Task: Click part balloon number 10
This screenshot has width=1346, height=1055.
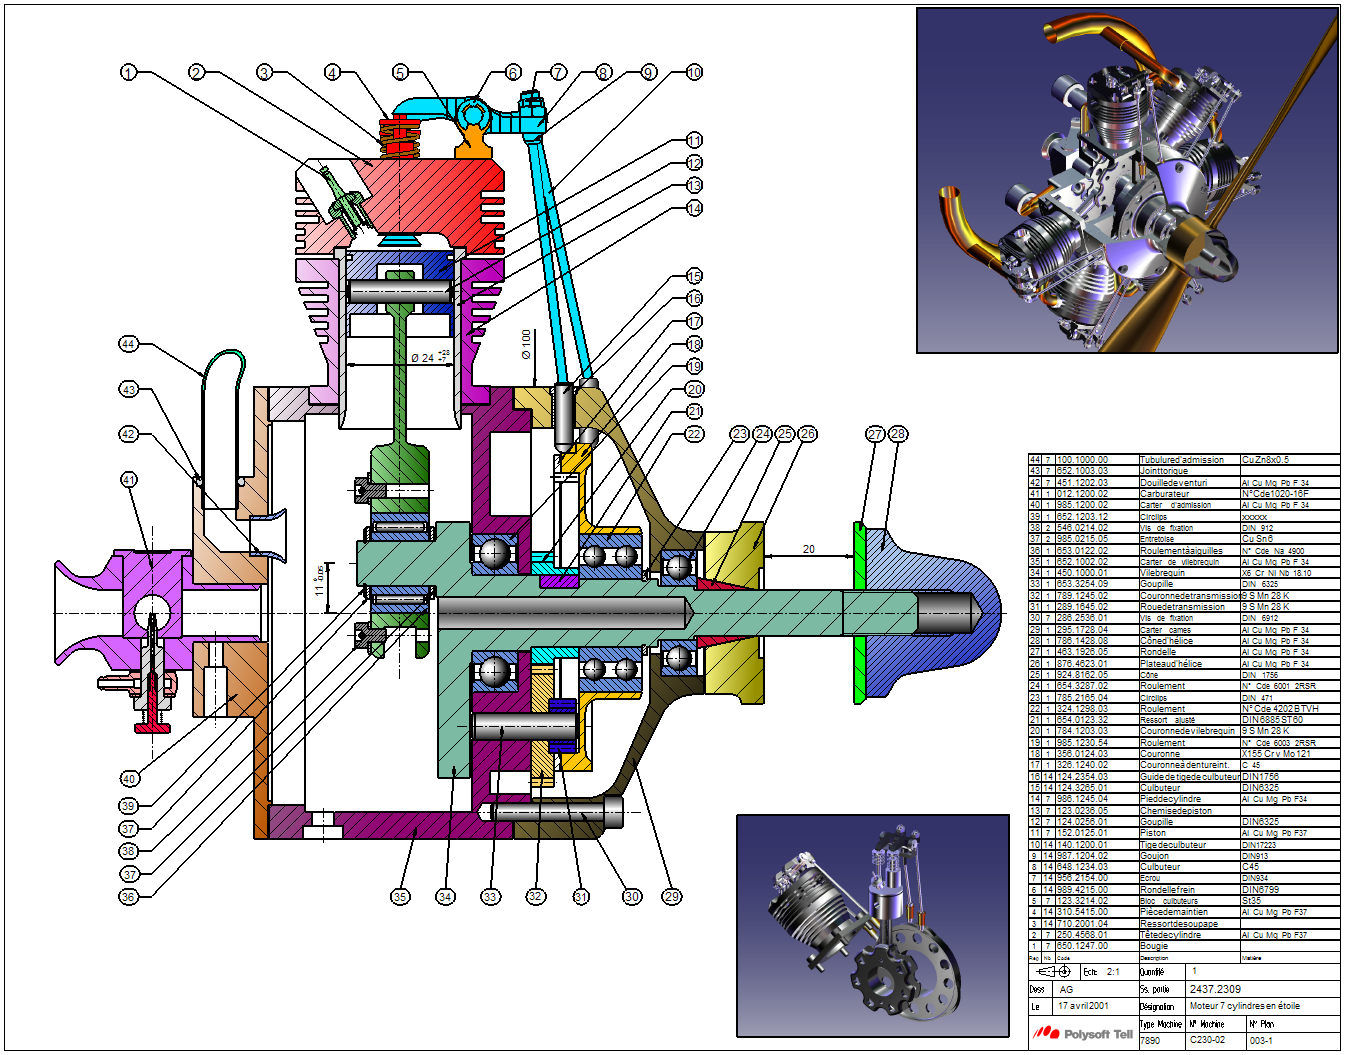Action: [x=694, y=72]
